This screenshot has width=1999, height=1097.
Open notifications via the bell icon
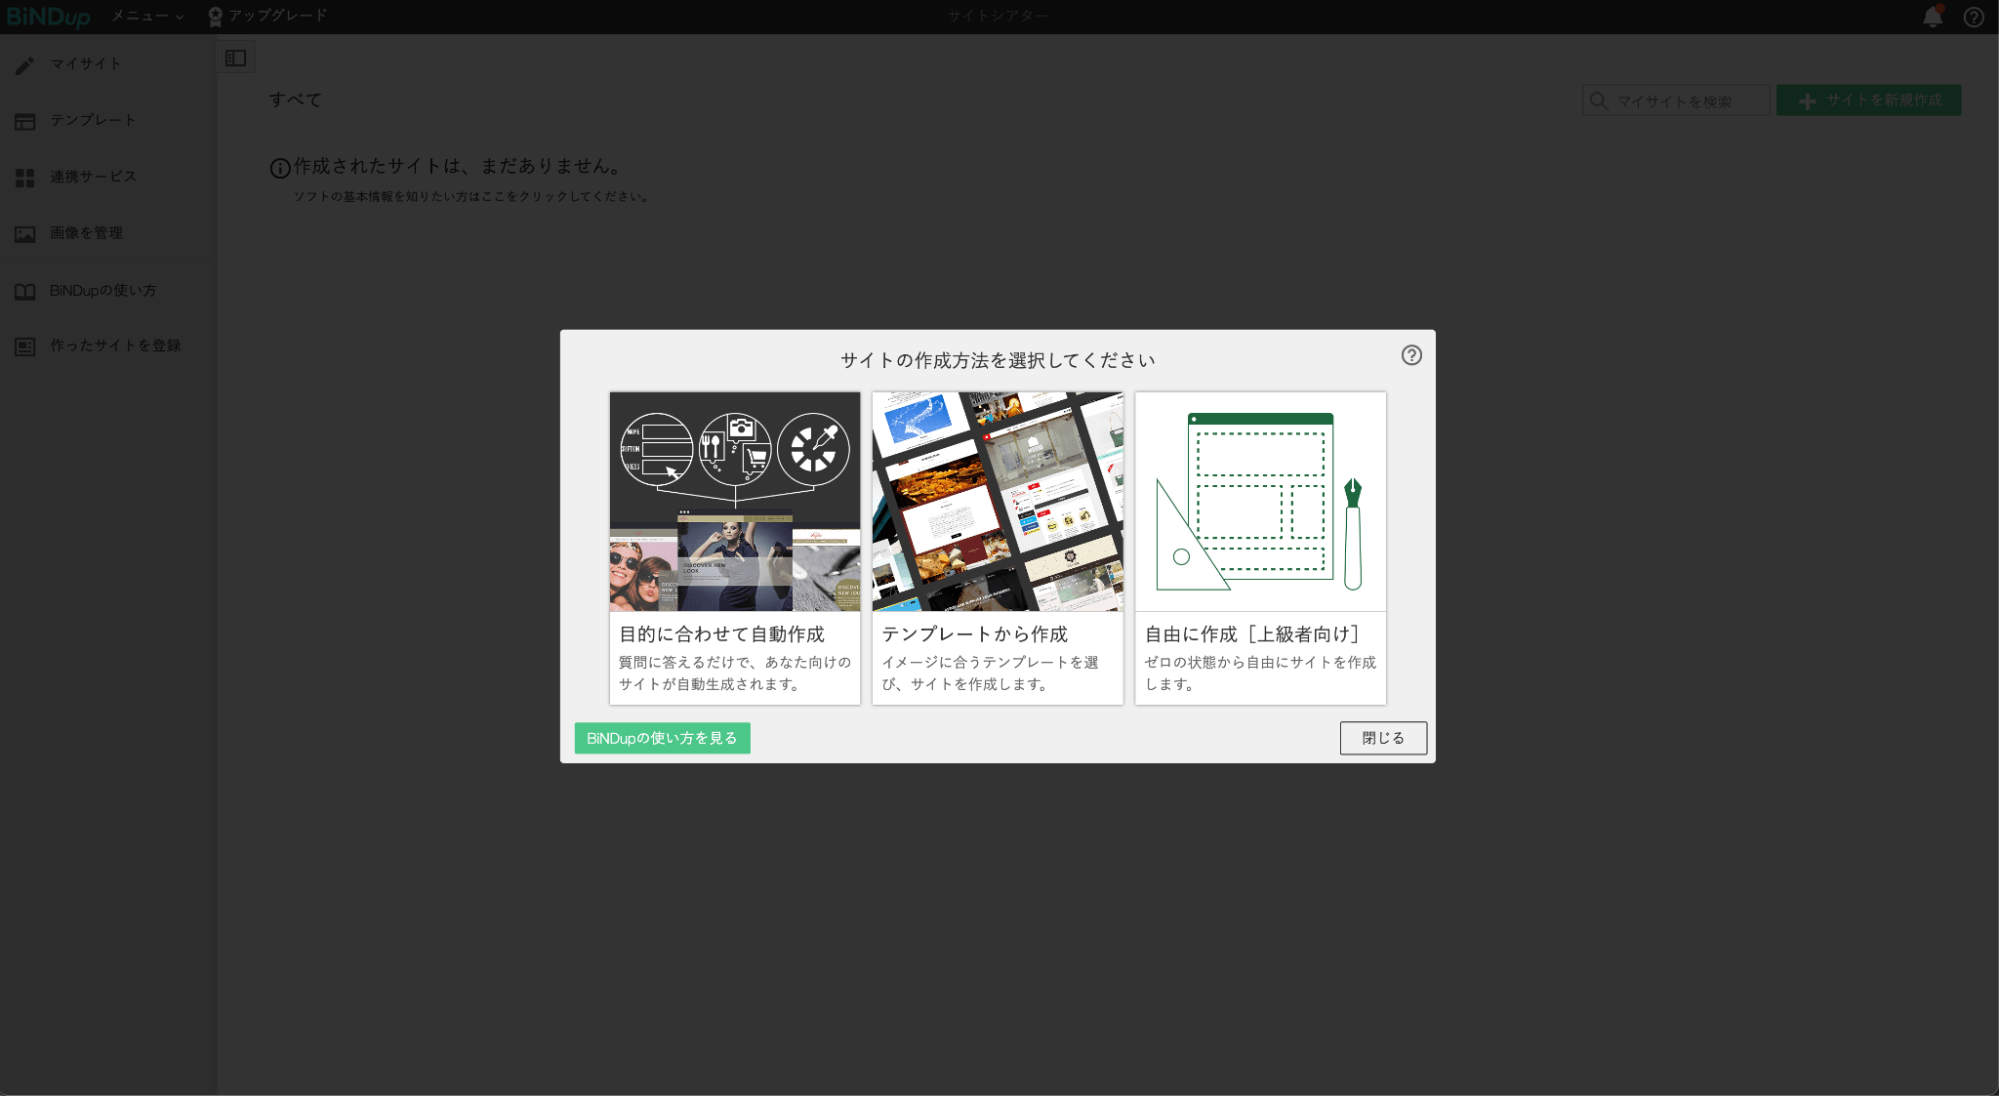point(1930,17)
